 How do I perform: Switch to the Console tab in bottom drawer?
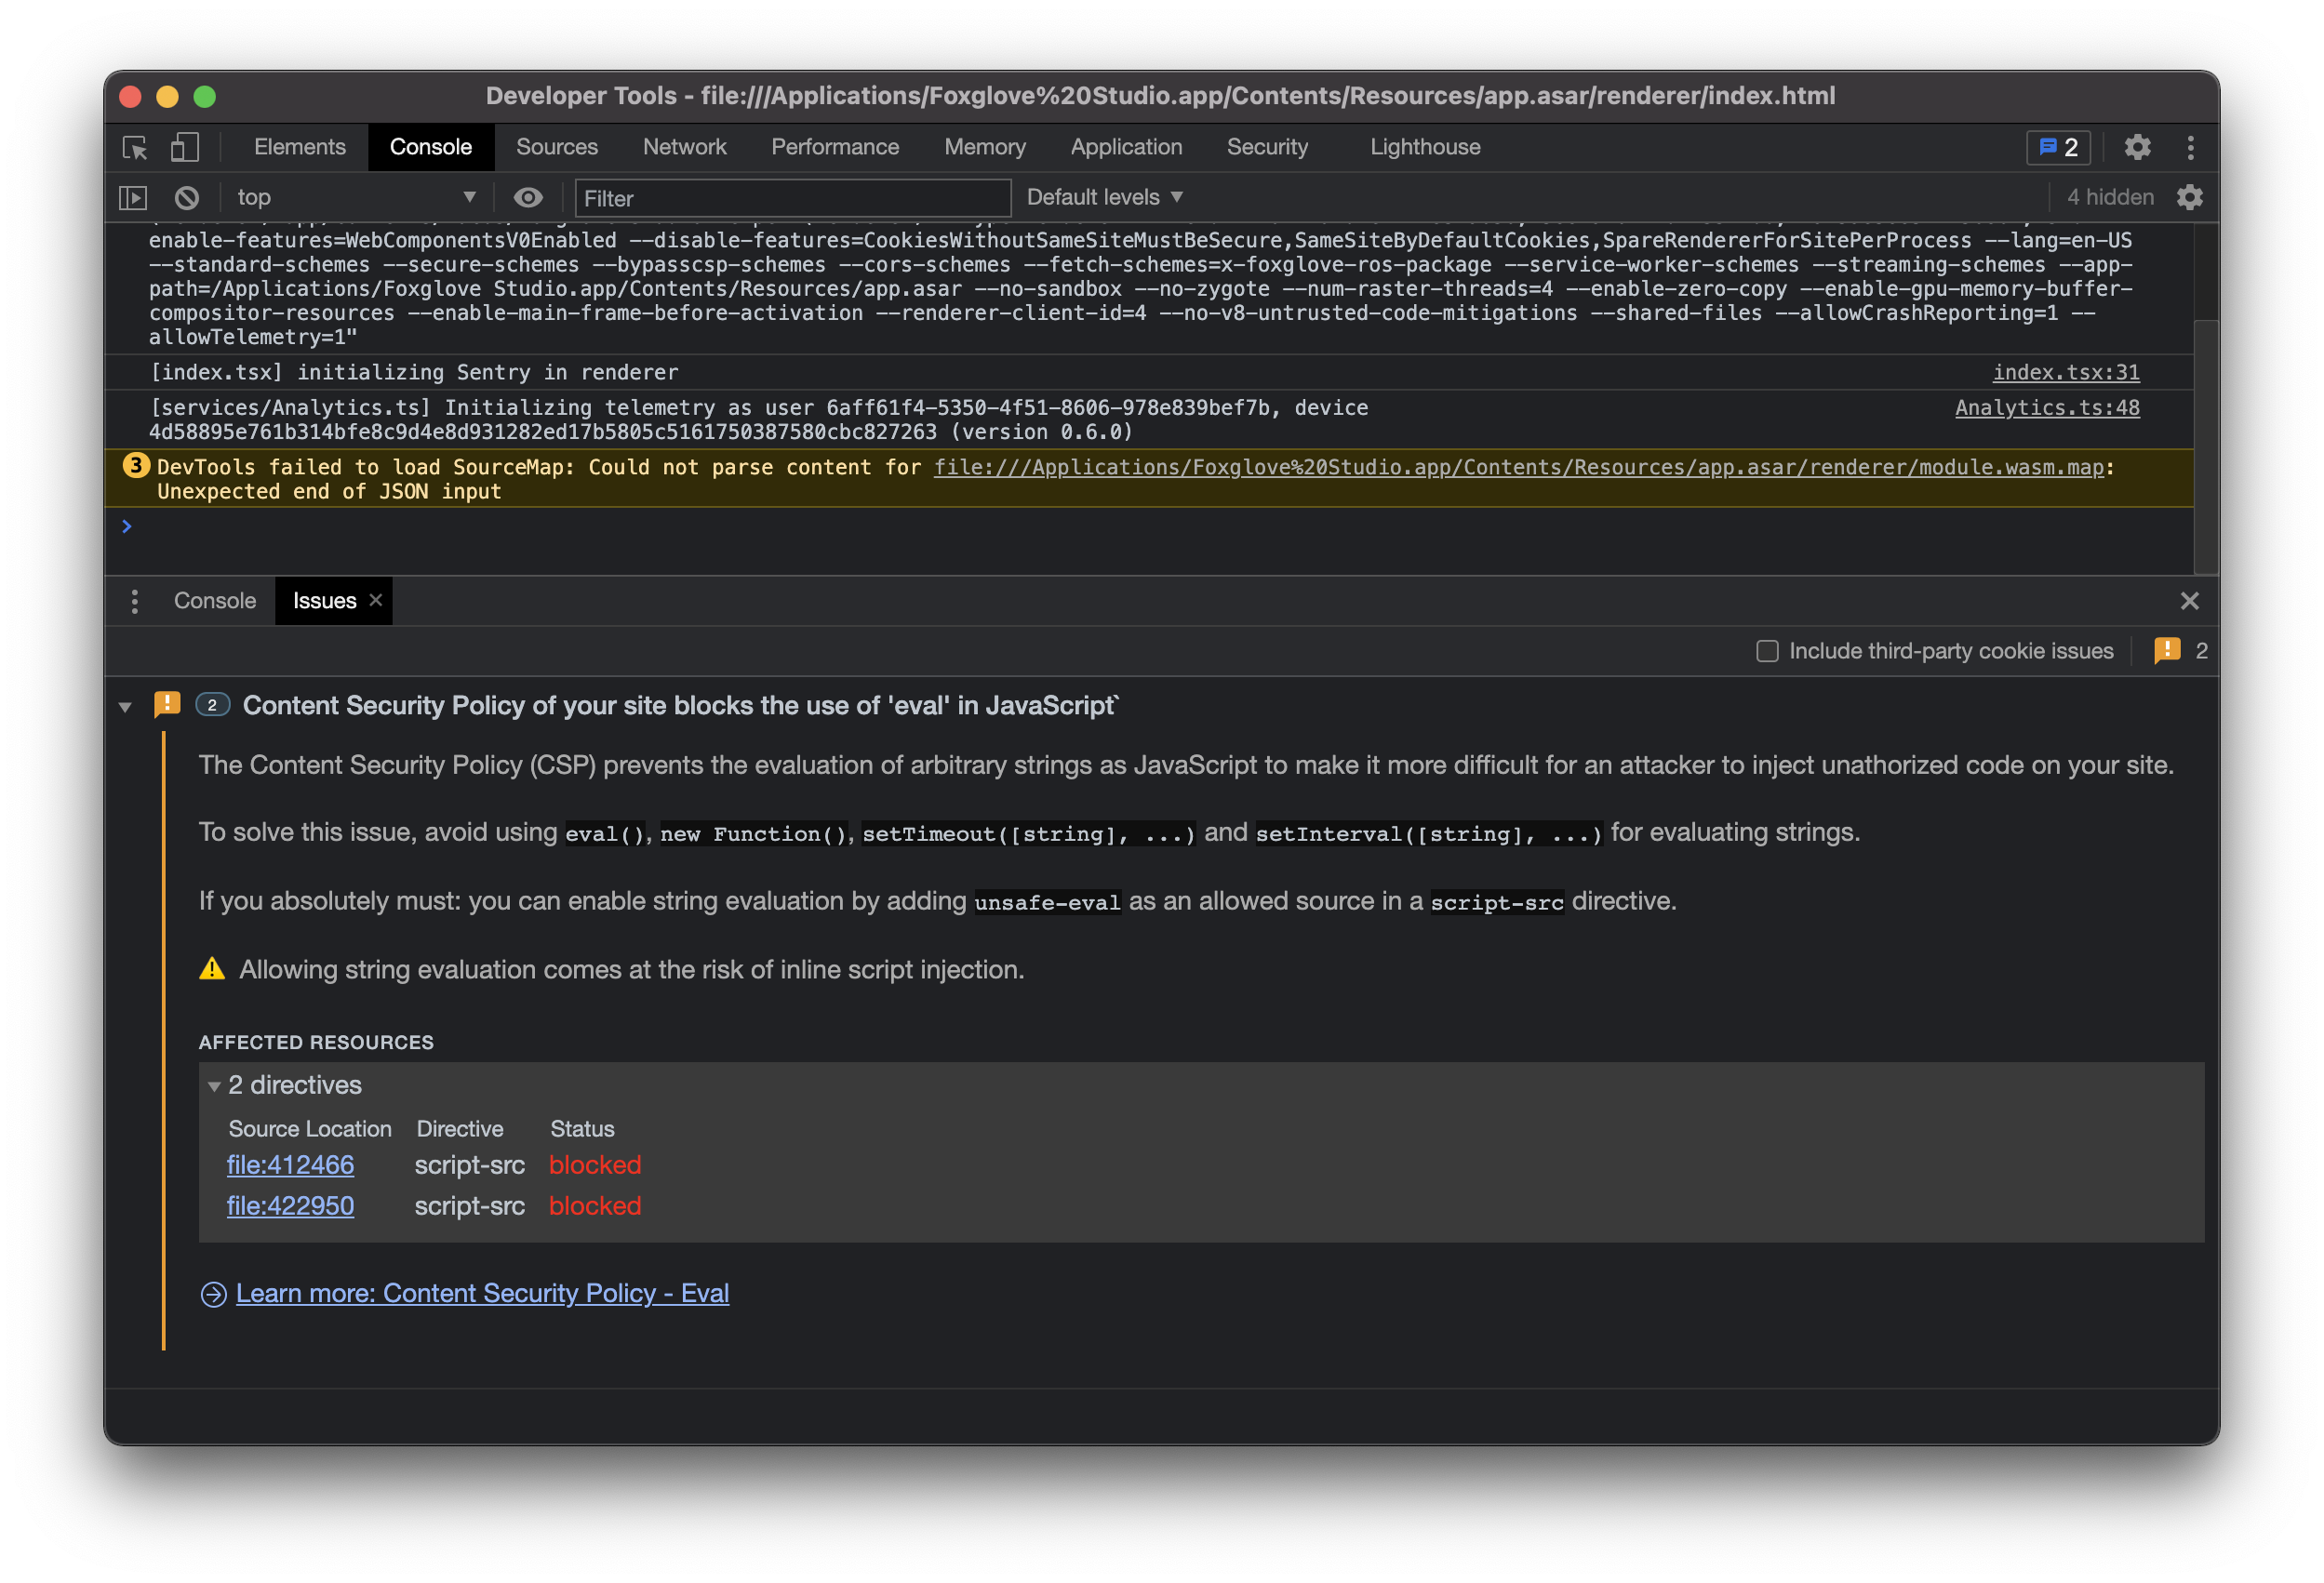tap(214, 600)
